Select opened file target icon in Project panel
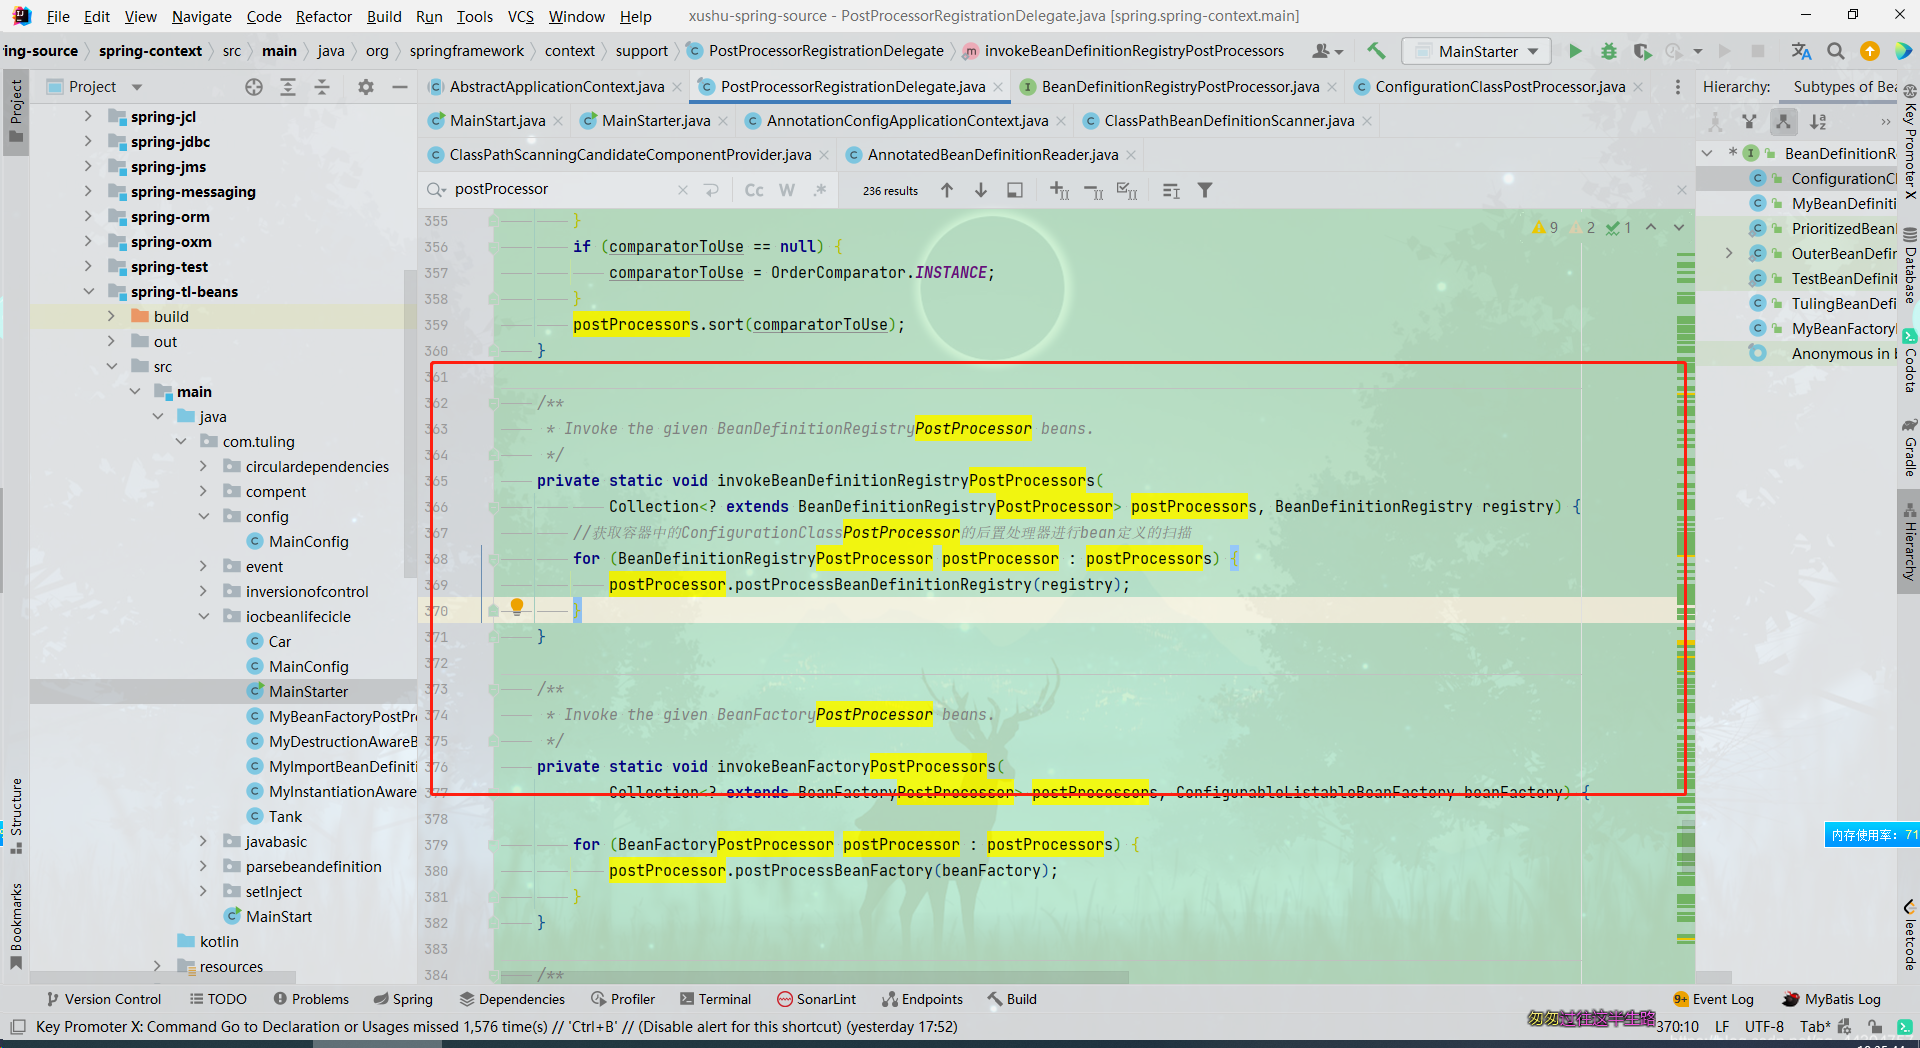The width and height of the screenshot is (1920, 1048). [254, 87]
